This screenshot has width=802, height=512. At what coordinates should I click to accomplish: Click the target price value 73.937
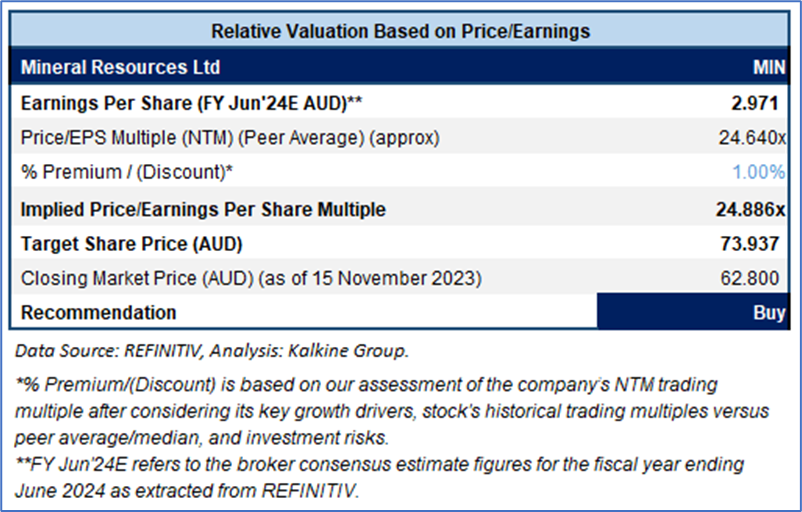click(x=761, y=244)
